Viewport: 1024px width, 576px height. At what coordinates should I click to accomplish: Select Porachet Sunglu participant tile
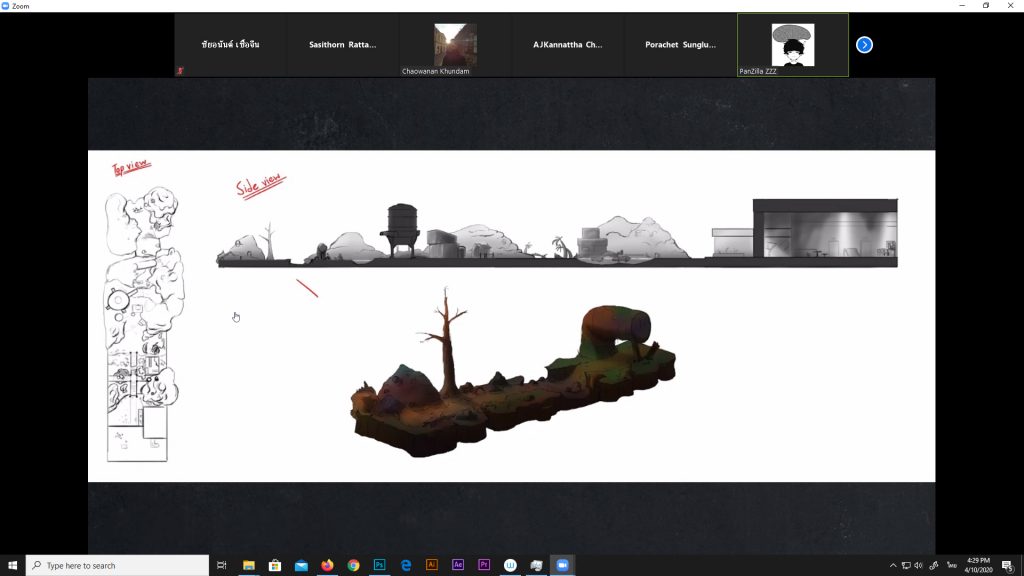coord(680,45)
